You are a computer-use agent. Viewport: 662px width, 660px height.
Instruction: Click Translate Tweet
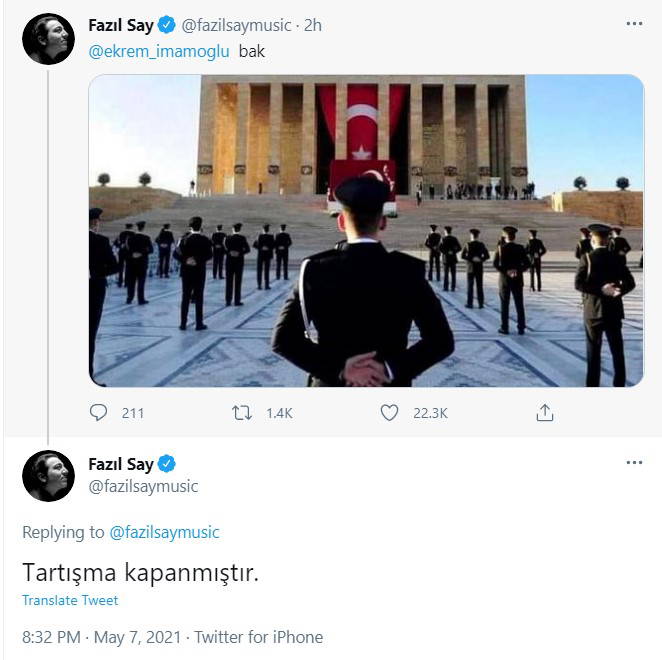70,601
